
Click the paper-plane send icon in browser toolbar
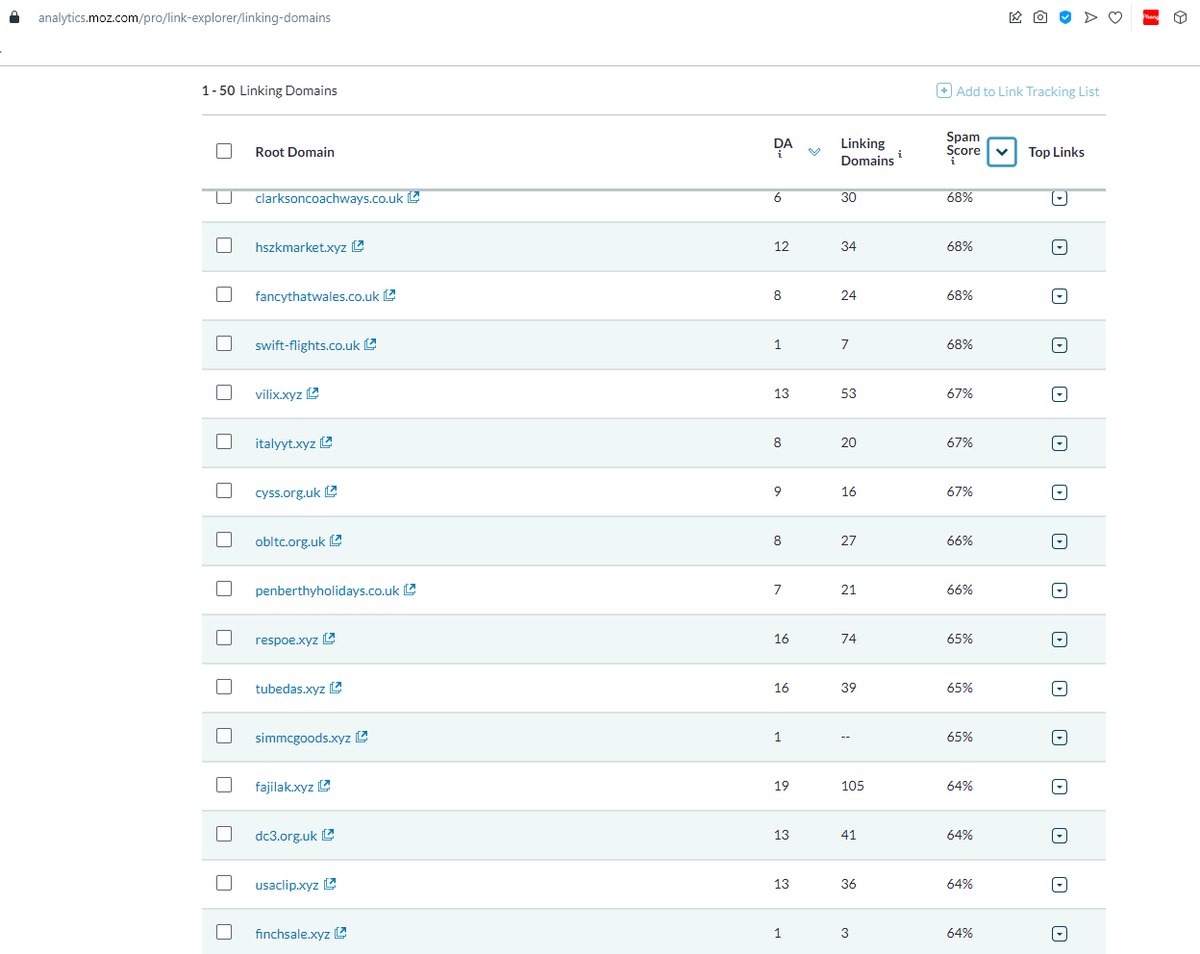point(1090,17)
